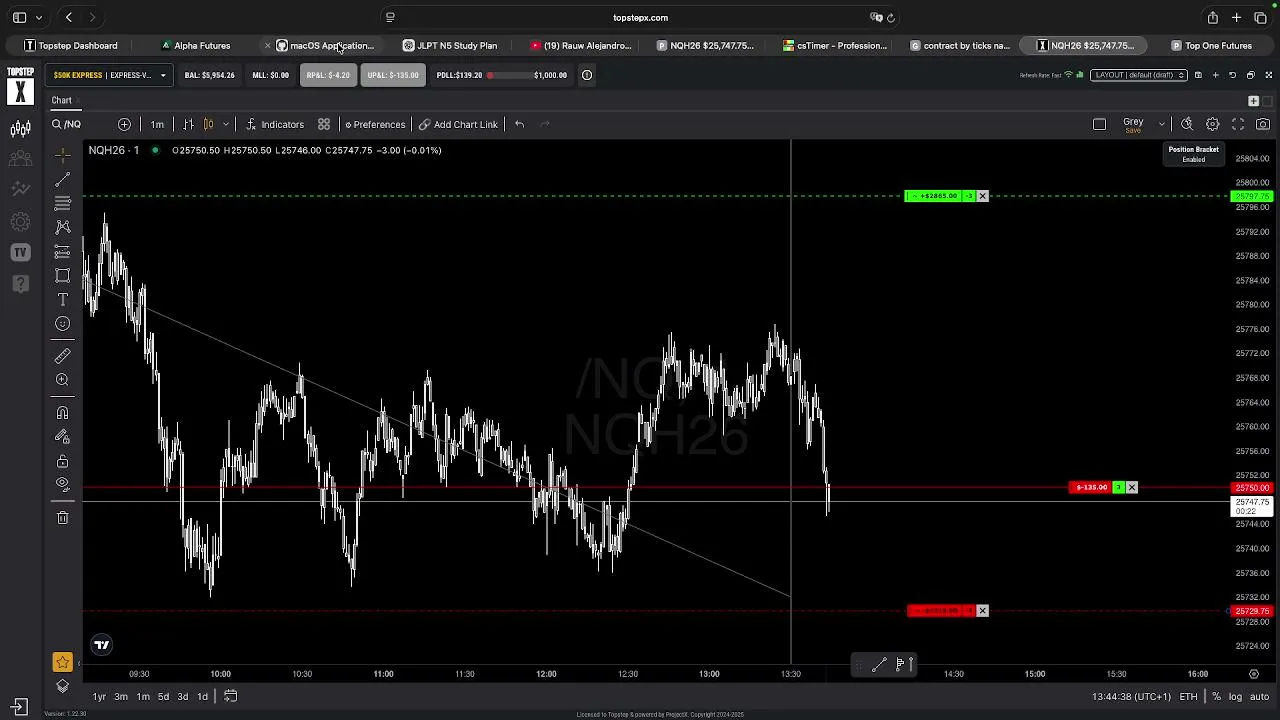The width and height of the screenshot is (1280, 720).
Task: Open the Indicators dialog
Action: (275, 124)
